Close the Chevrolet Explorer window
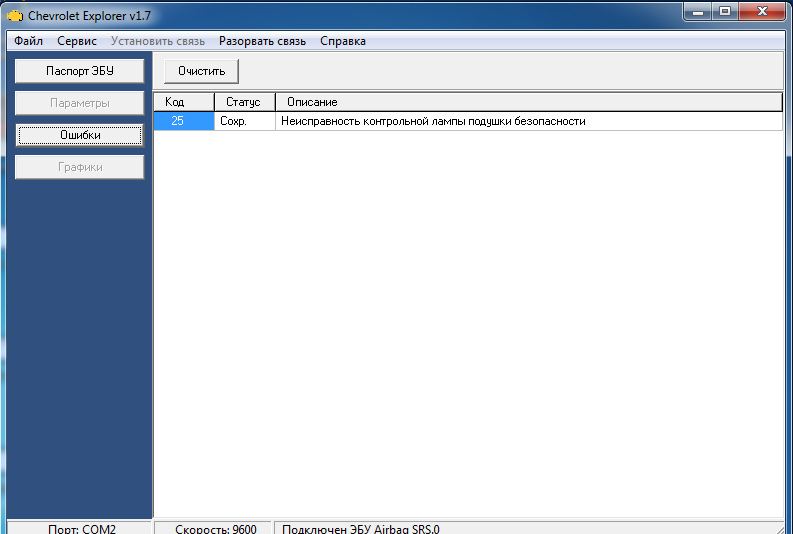Screen dimensions: 793x534 tap(762, 11)
